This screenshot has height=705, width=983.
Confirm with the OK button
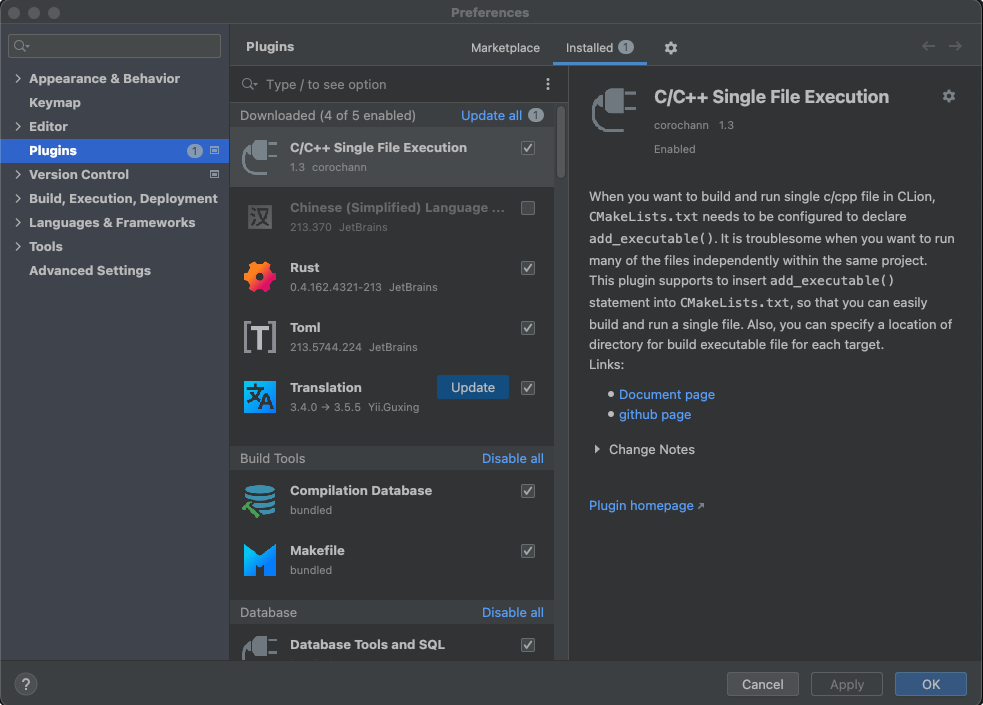pos(930,684)
